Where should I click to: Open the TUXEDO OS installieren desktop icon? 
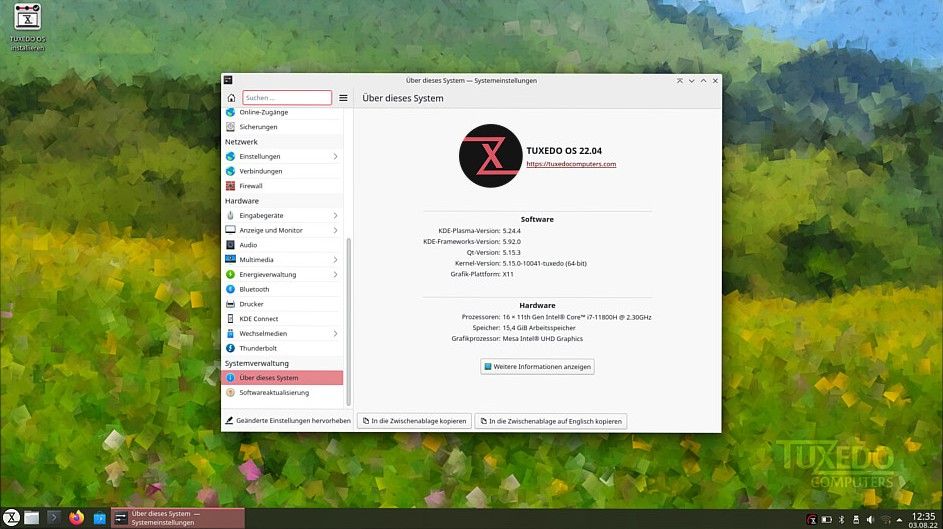[x=28, y=28]
